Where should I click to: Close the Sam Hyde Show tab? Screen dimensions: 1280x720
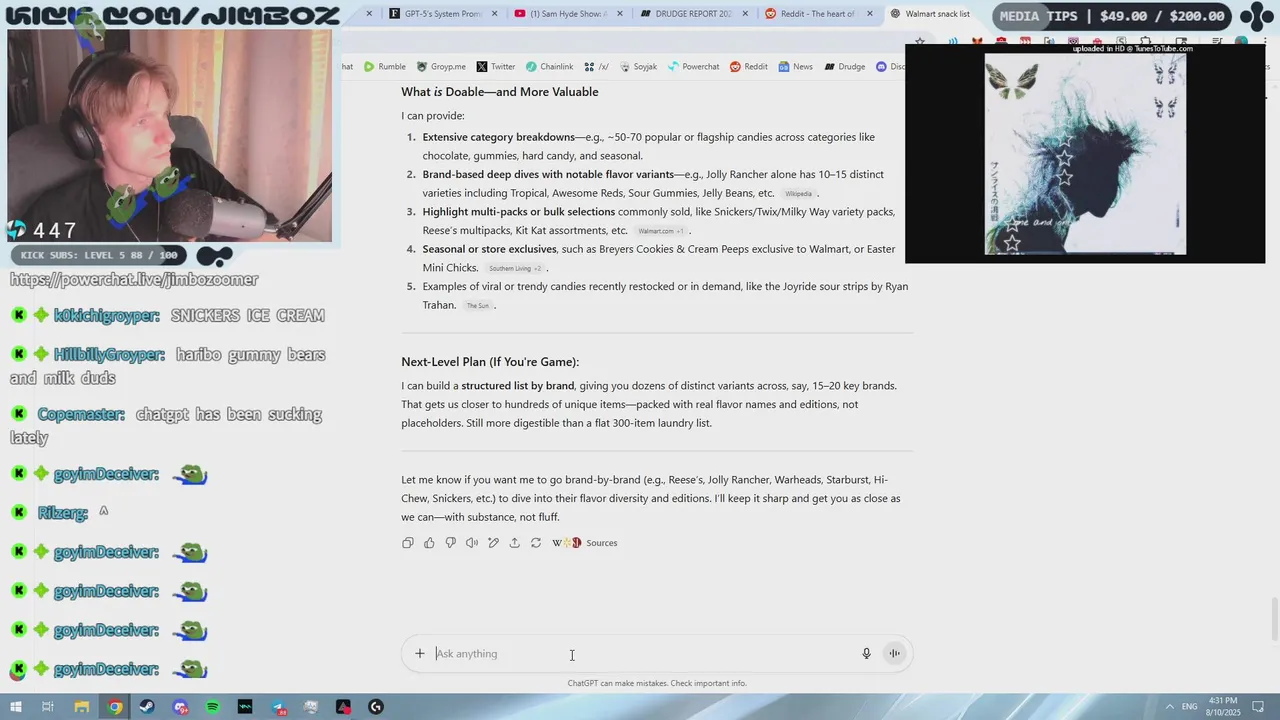coord(620,14)
